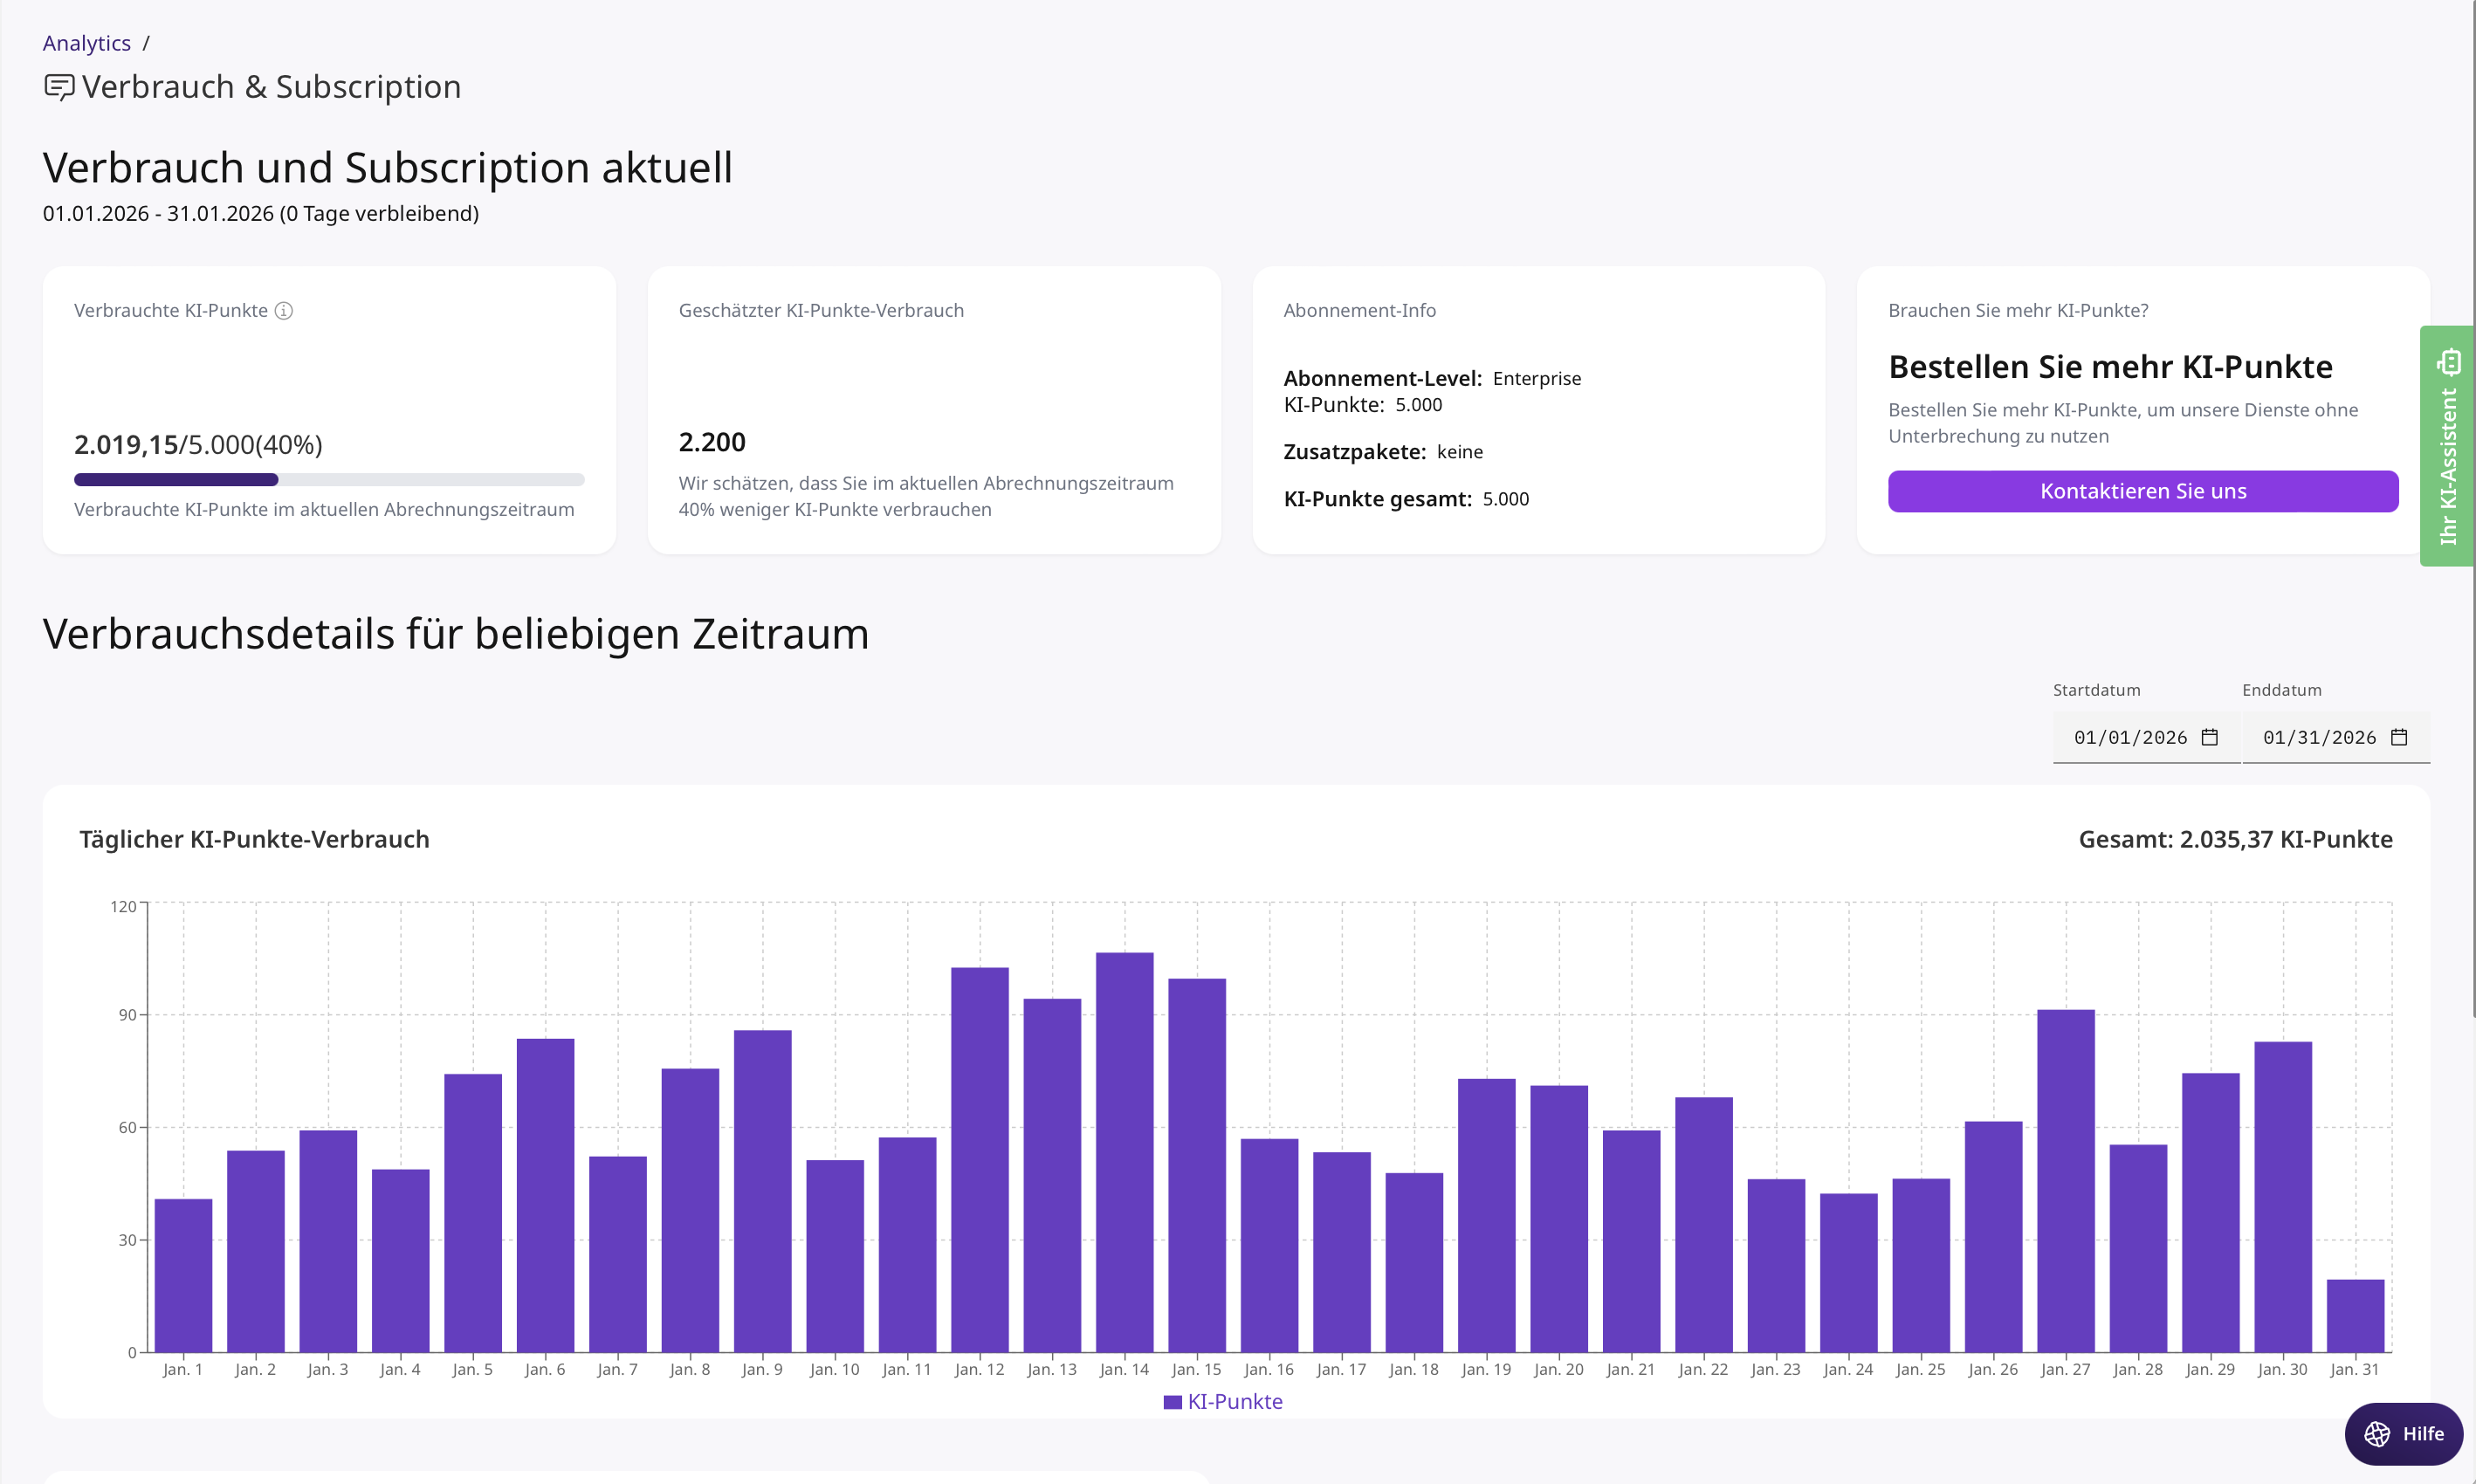Click the info icon beside Verbrauchte KI-Punkte

285,311
